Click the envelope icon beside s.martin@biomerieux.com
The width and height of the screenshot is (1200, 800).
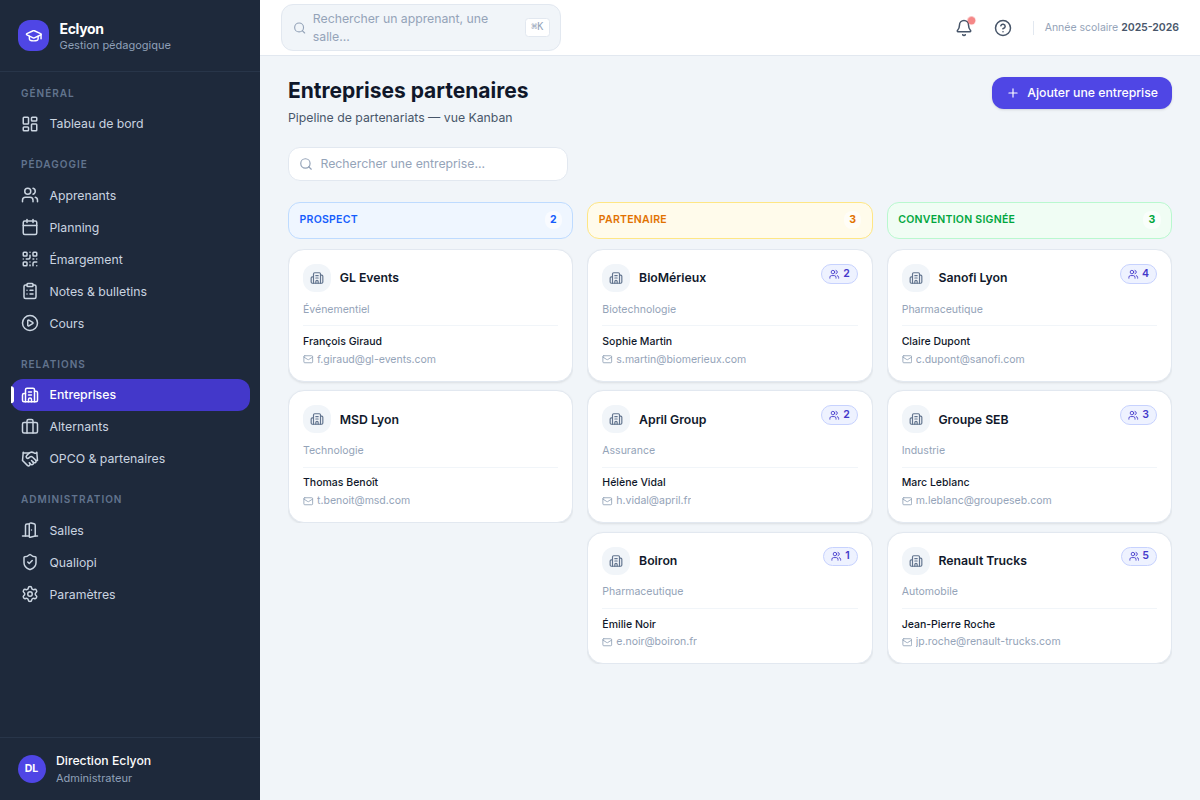607,360
